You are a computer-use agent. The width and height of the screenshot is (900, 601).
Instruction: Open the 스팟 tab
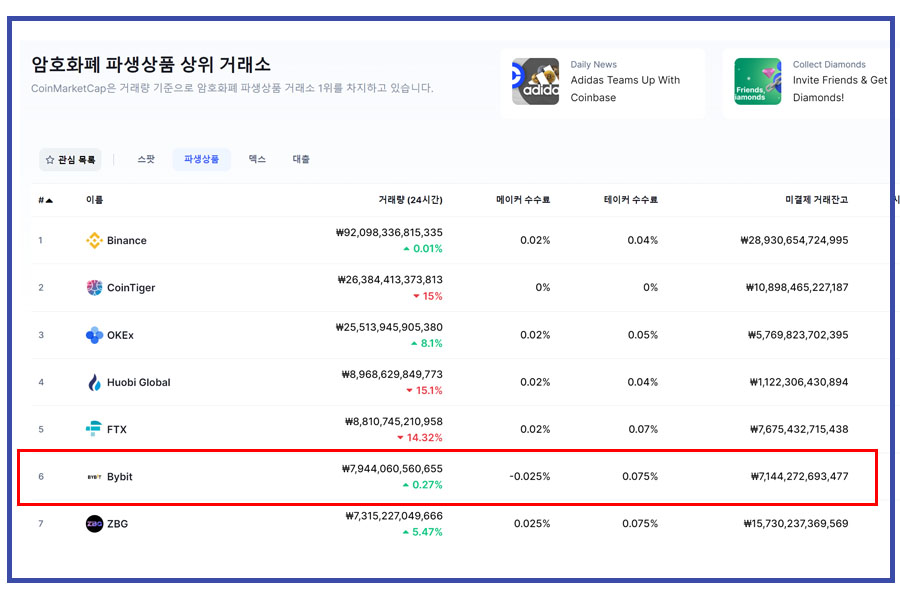pyautogui.click(x=146, y=159)
